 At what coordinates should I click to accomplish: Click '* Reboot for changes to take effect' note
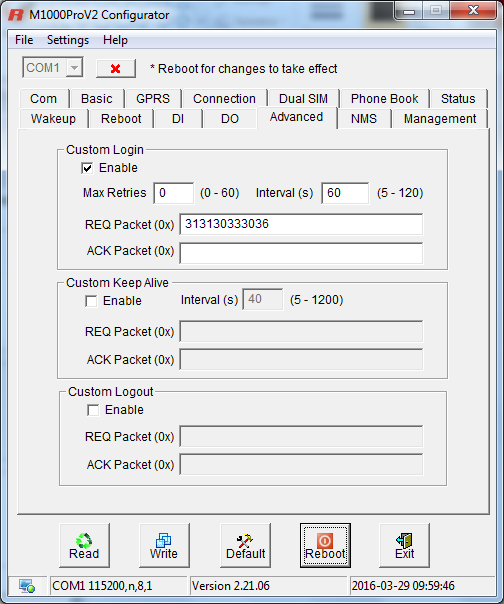[x=244, y=69]
